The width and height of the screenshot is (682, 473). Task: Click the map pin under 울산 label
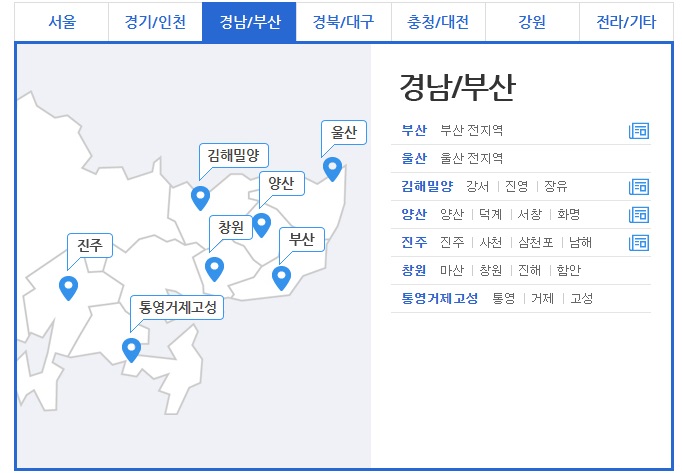click(x=332, y=169)
